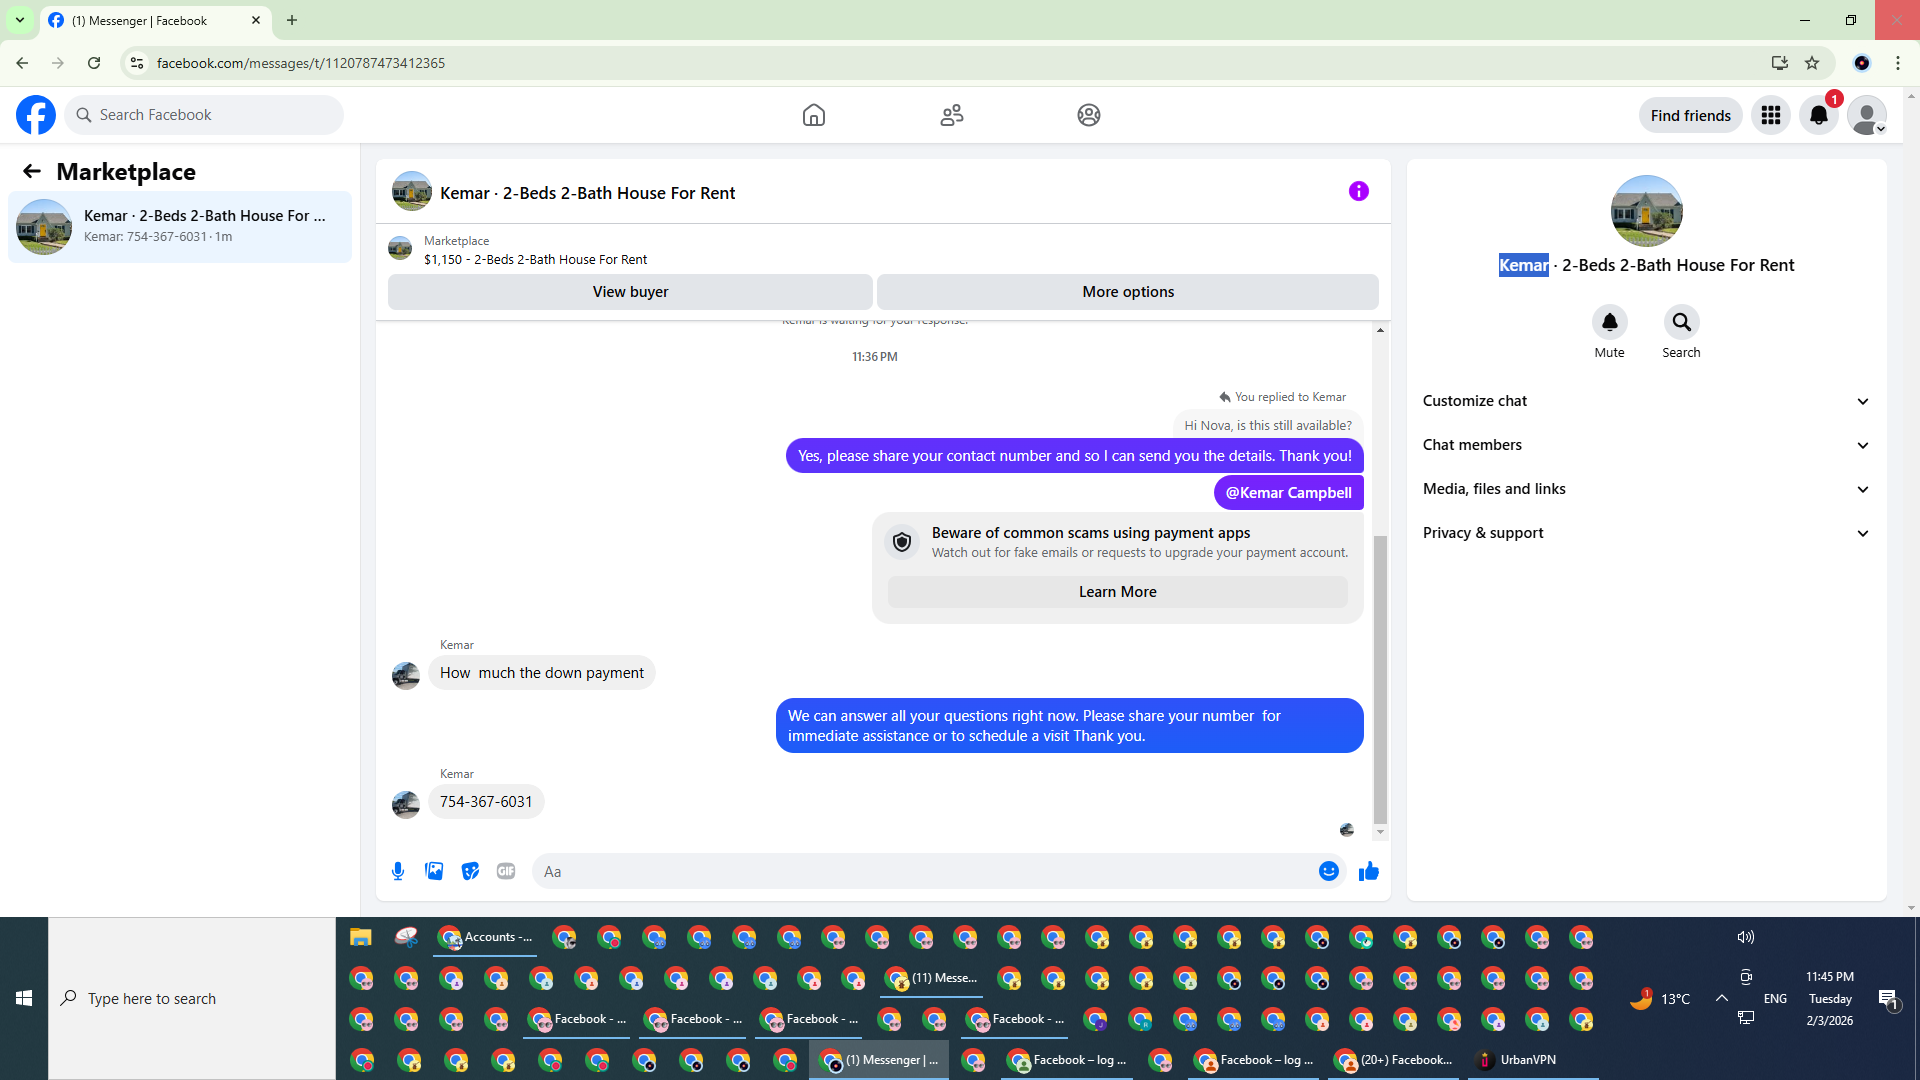Send a thumbs-up like
This screenshot has width=1920, height=1080.
click(1369, 871)
